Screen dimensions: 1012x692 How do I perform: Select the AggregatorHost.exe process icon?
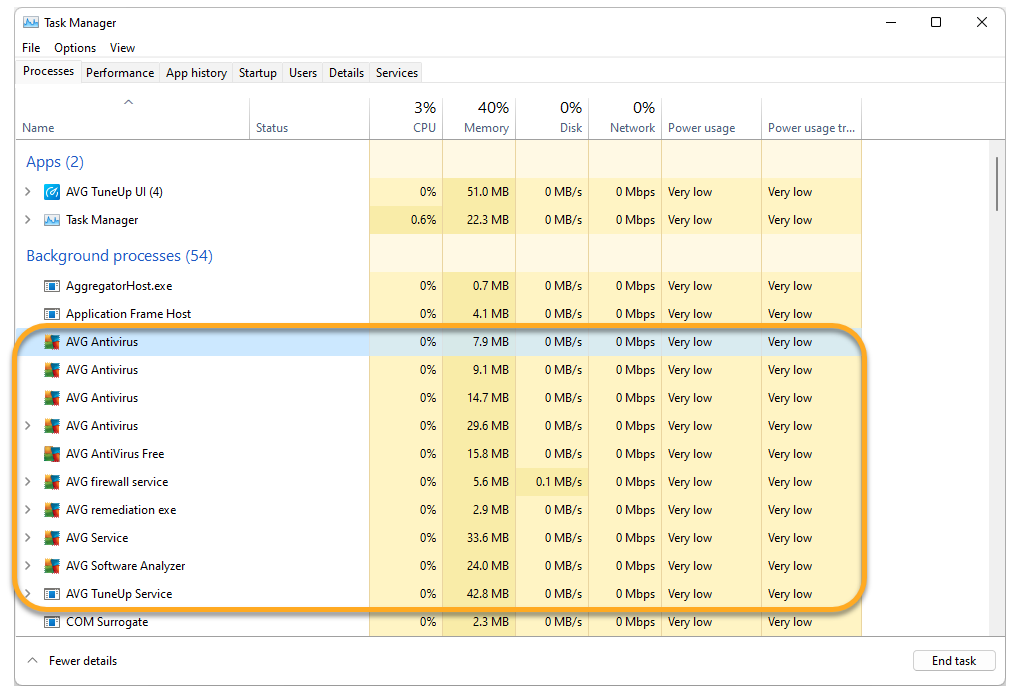pyautogui.click(x=52, y=286)
